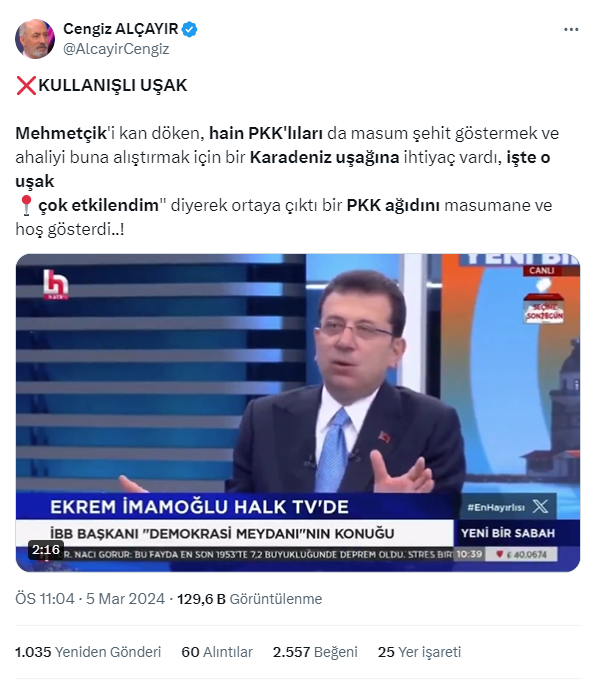Show the 60 Alıntılar list
This screenshot has width=596, height=681.
217,652
